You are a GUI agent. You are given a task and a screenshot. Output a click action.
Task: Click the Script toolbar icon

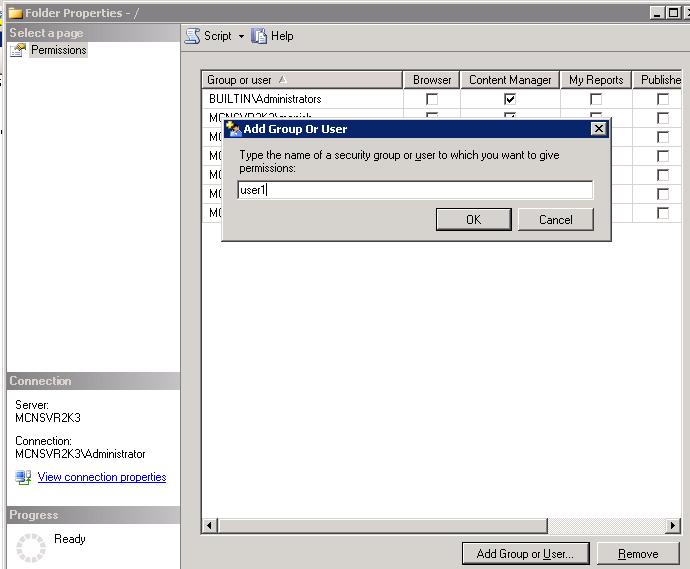coord(192,36)
